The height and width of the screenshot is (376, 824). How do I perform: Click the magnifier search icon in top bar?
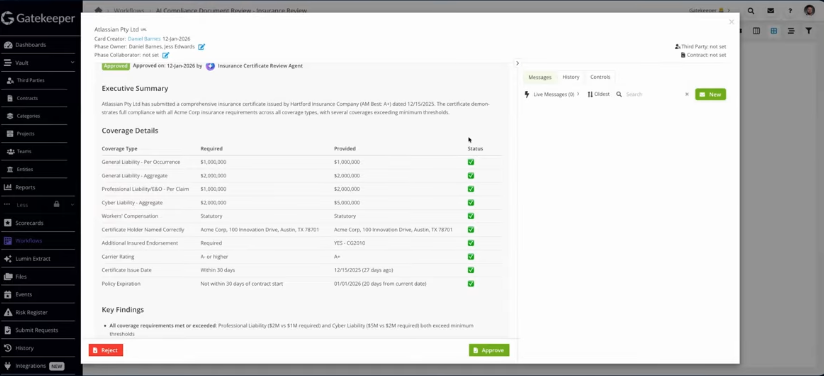click(751, 11)
